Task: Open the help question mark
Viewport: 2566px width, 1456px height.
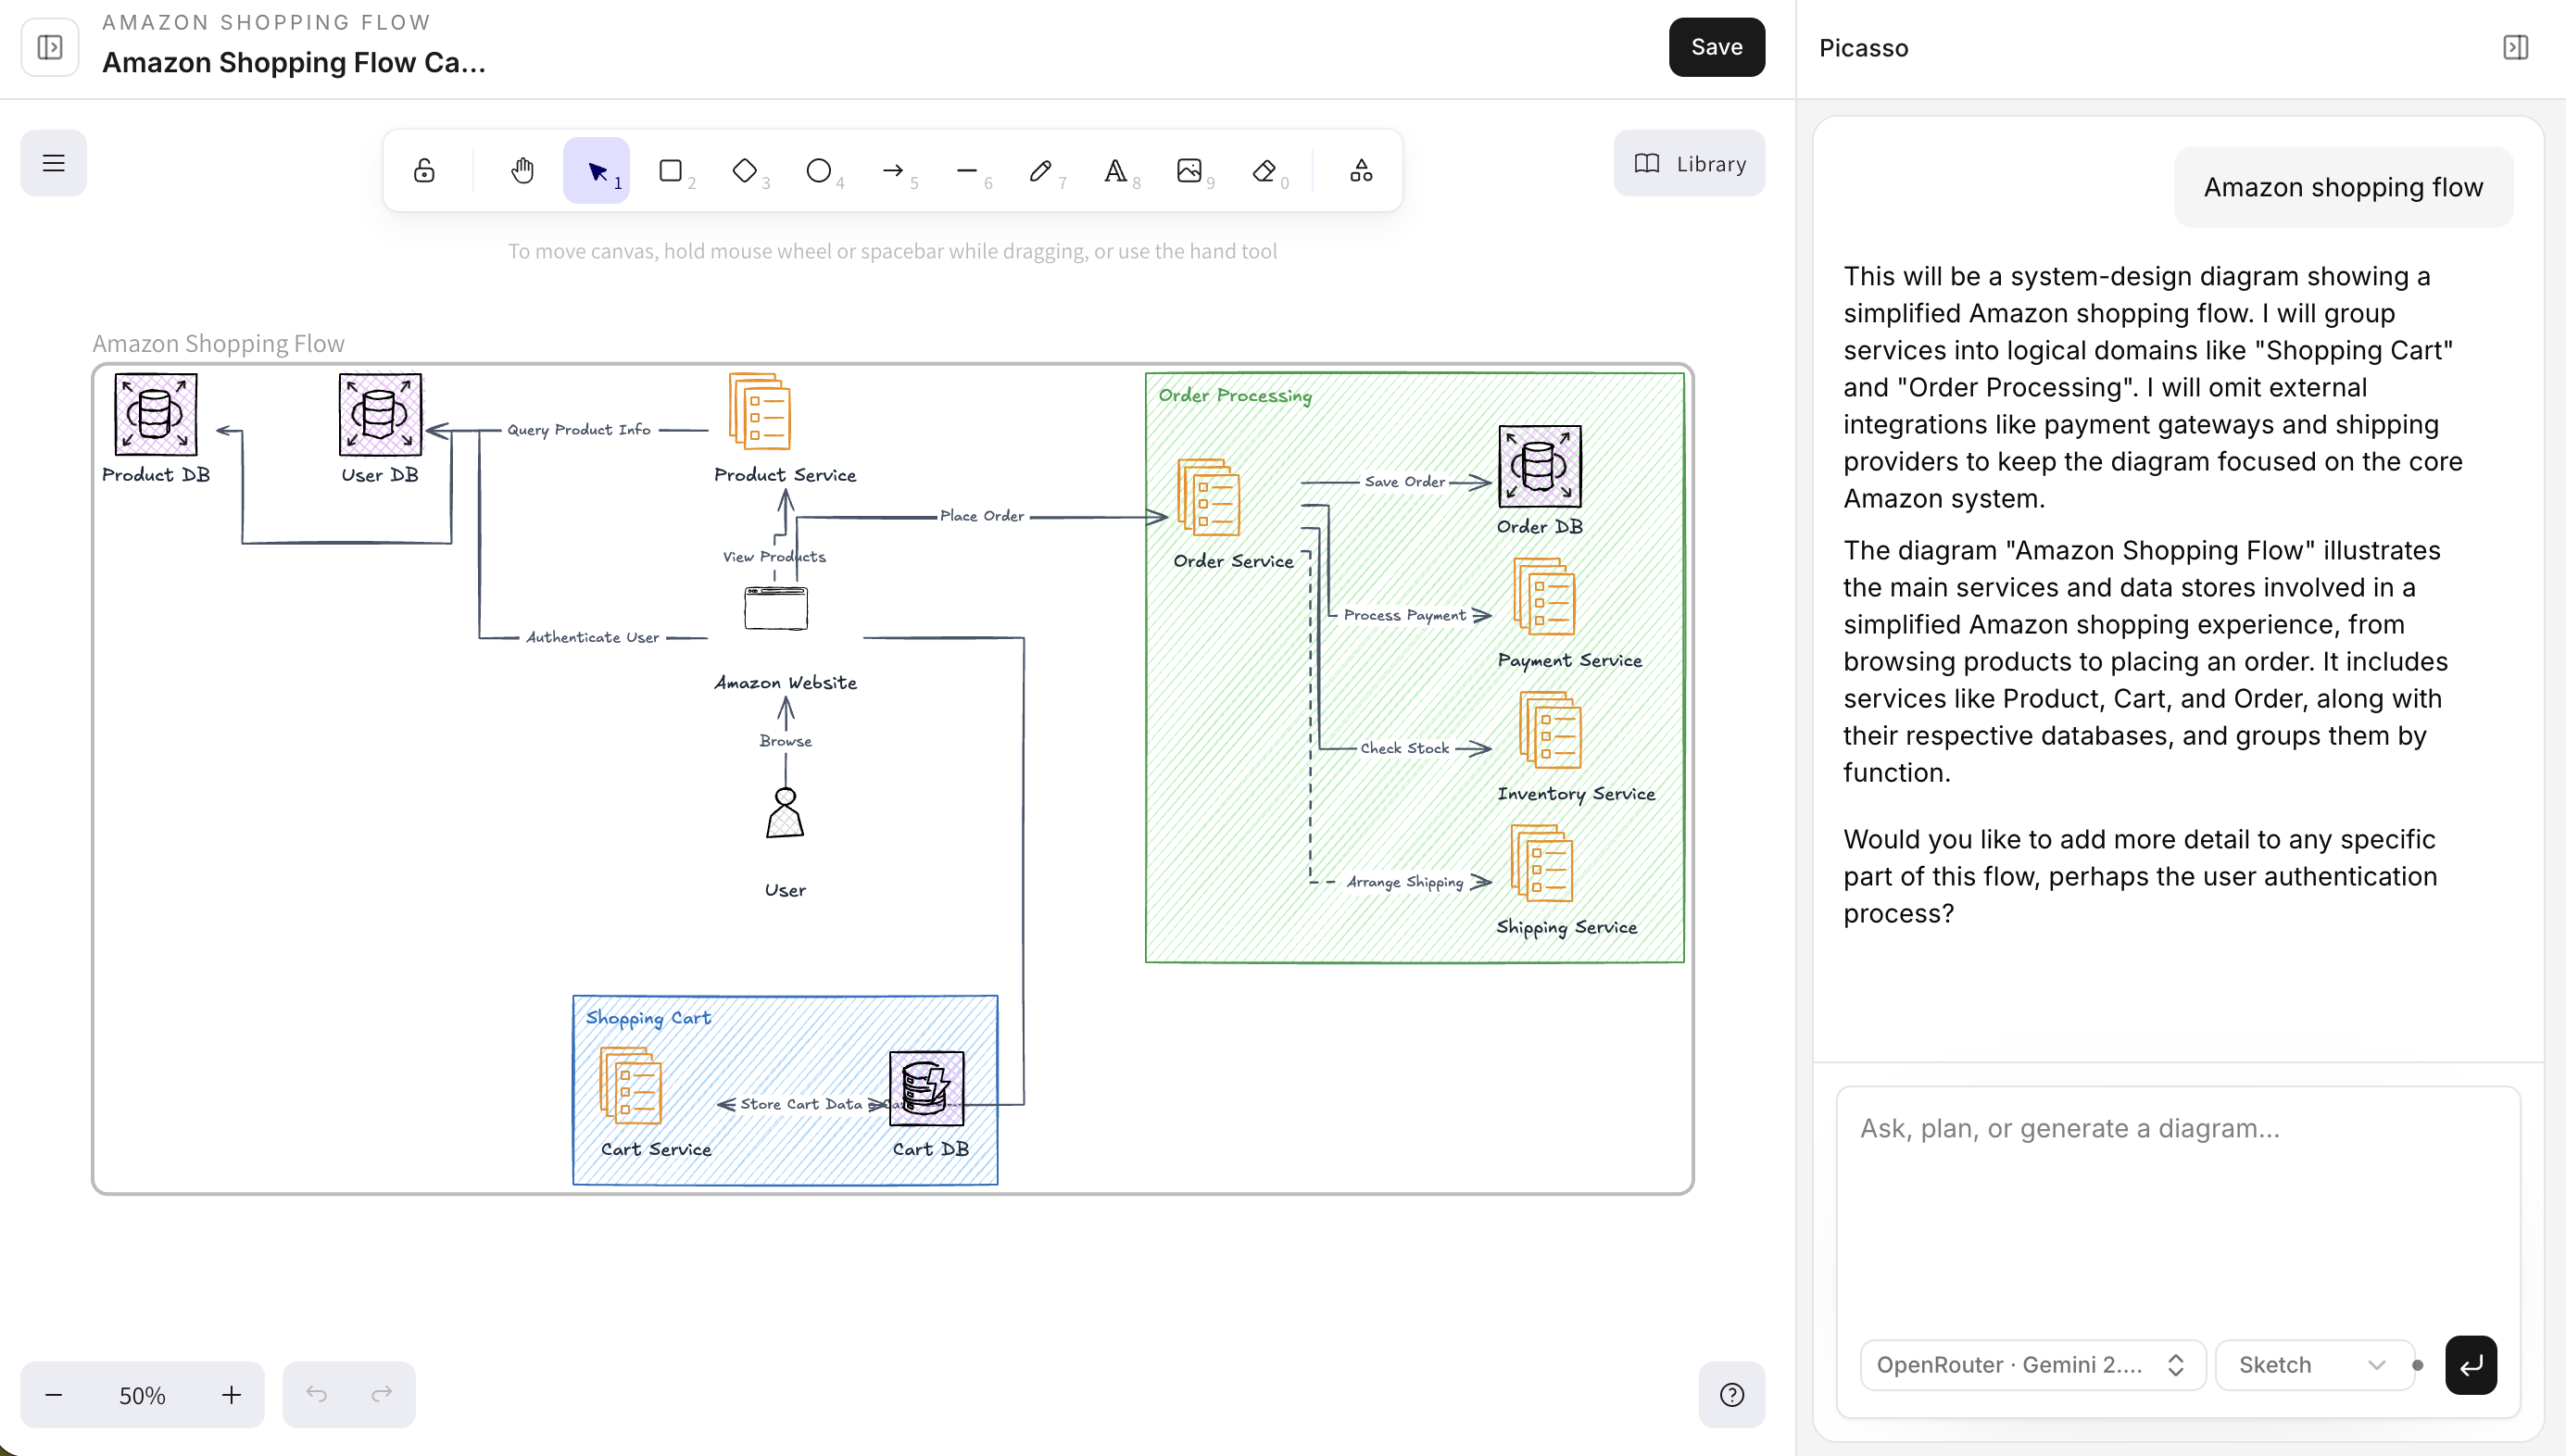Action: (x=1732, y=1394)
